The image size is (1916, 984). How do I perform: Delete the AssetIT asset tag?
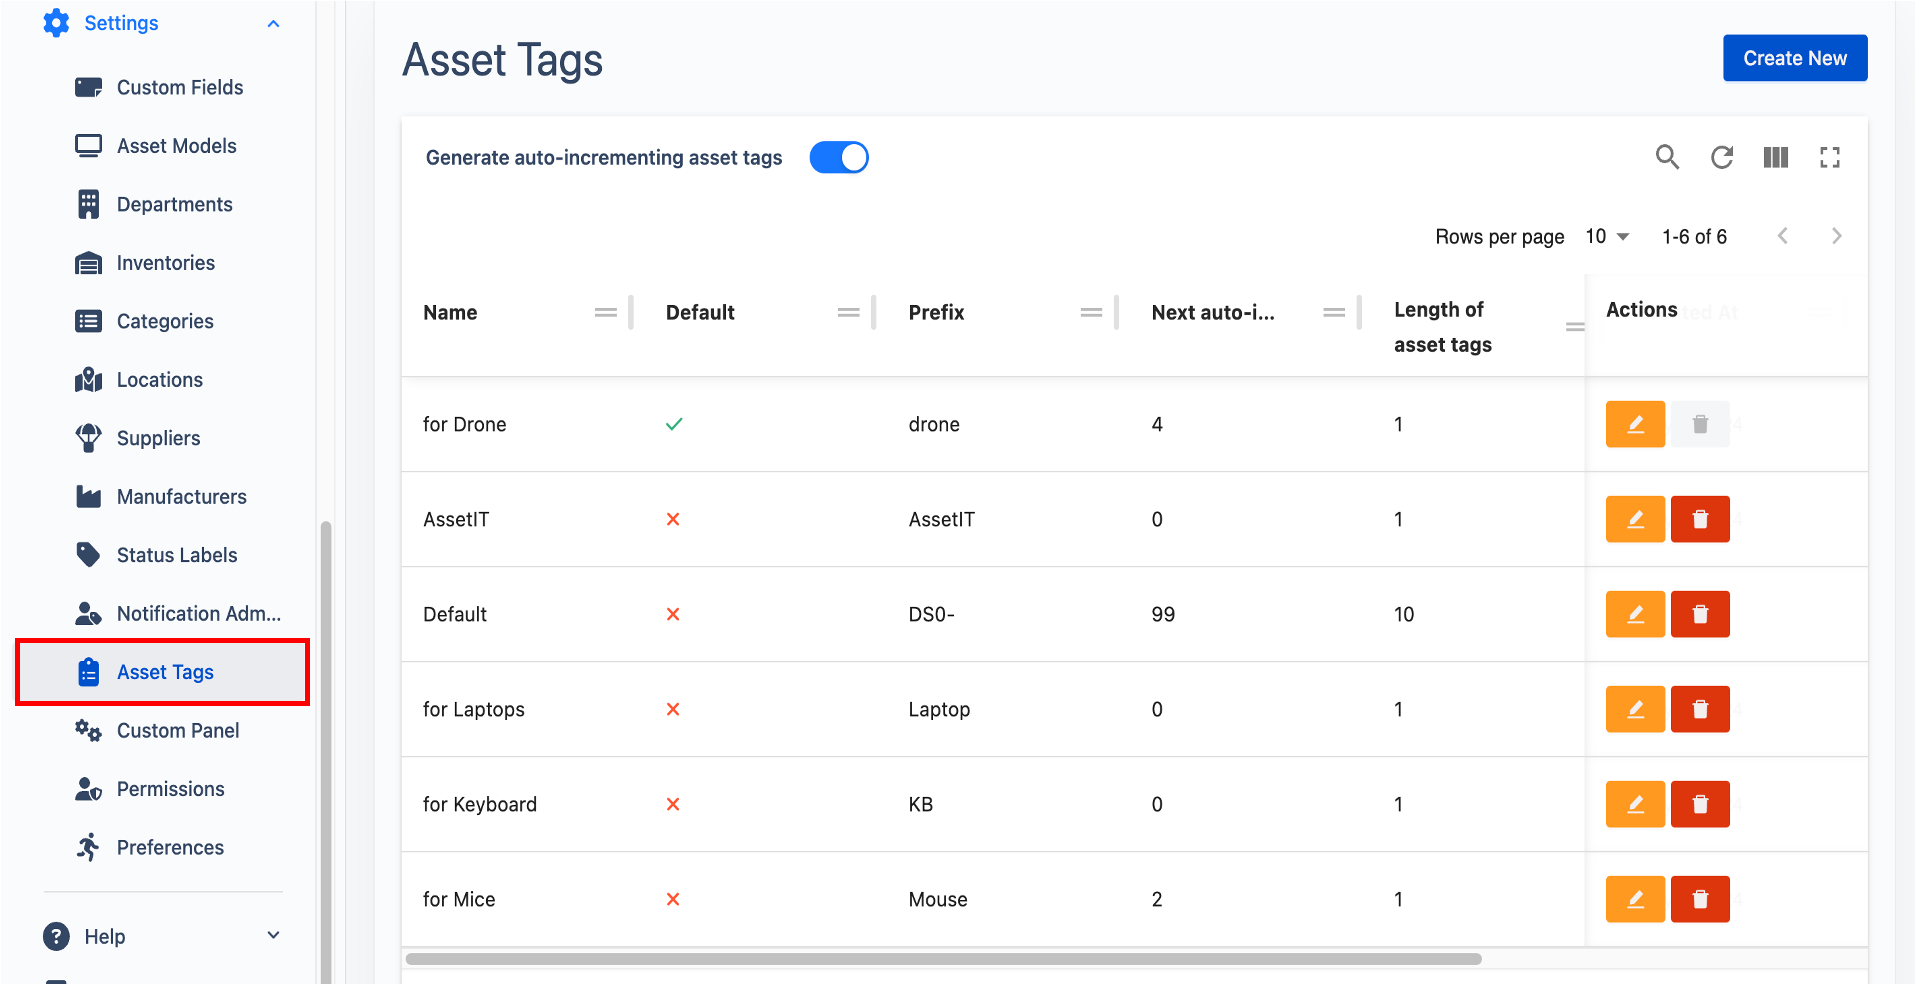pyautogui.click(x=1699, y=519)
